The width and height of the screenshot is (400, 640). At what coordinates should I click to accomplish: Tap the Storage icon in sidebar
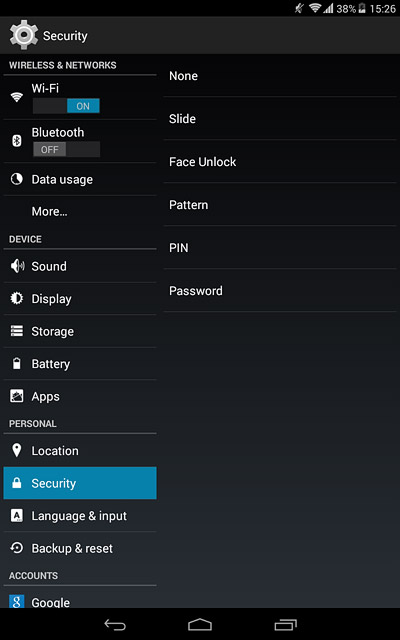pos(17,331)
